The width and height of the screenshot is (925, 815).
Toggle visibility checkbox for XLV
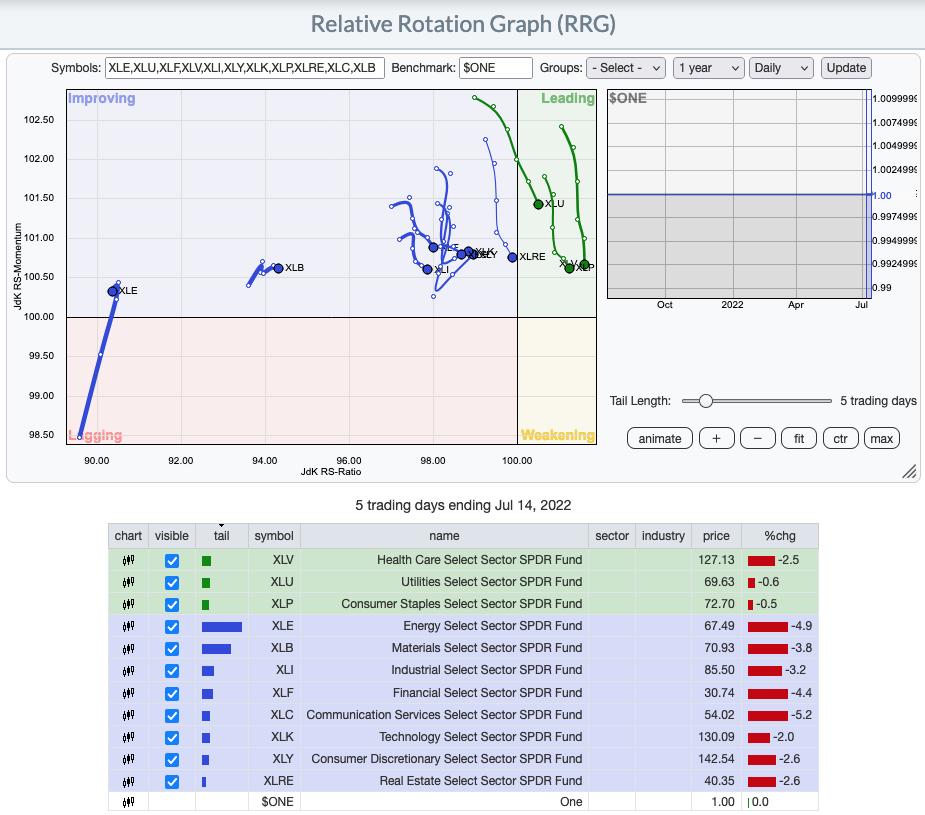coord(172,561)
